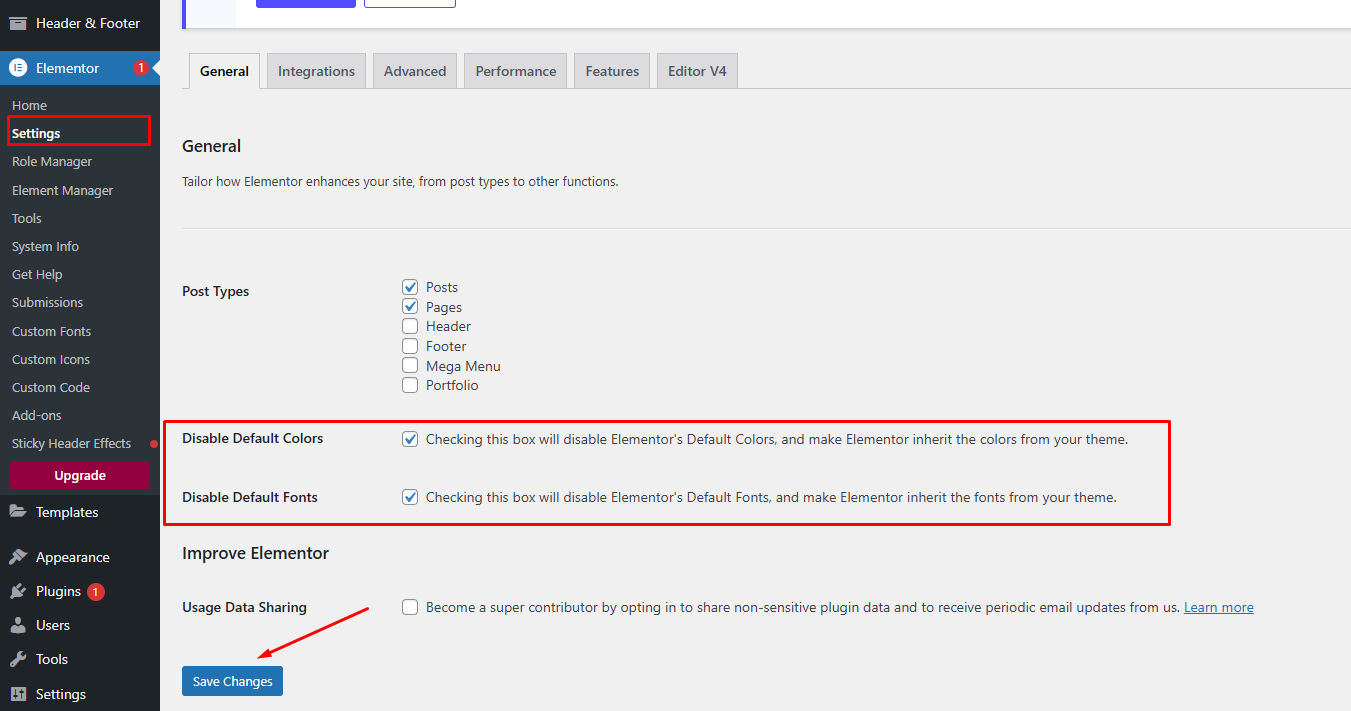Click the Disable Default Fonts label
The width and height of the screenshot is (1351, 711).
(250, 497)
